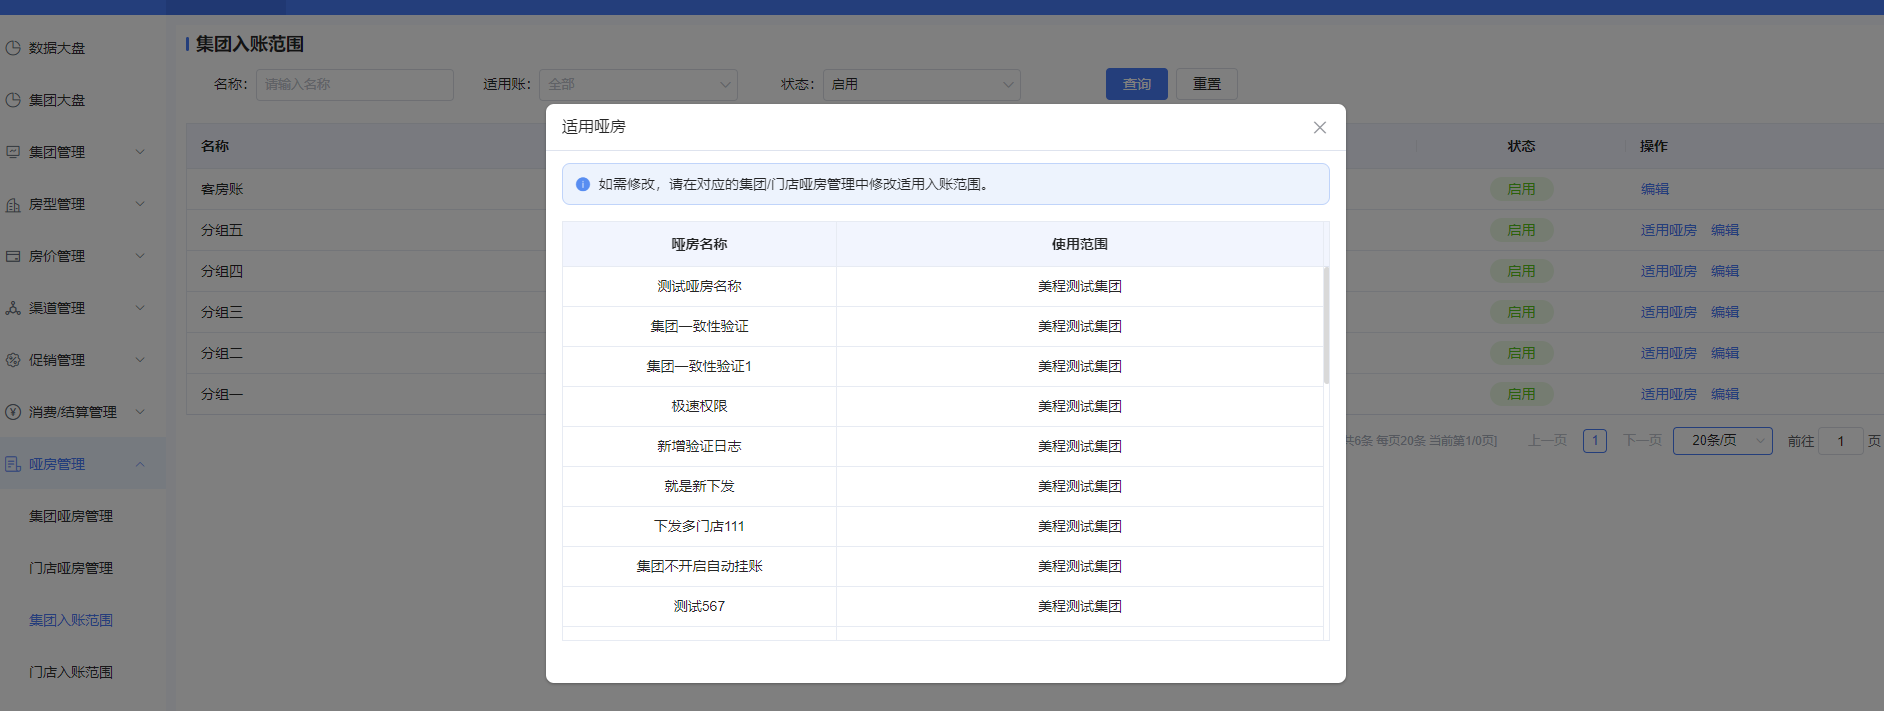1884x711 pixels.
Task: Click the 前往 page number input
Action: 1841,441
